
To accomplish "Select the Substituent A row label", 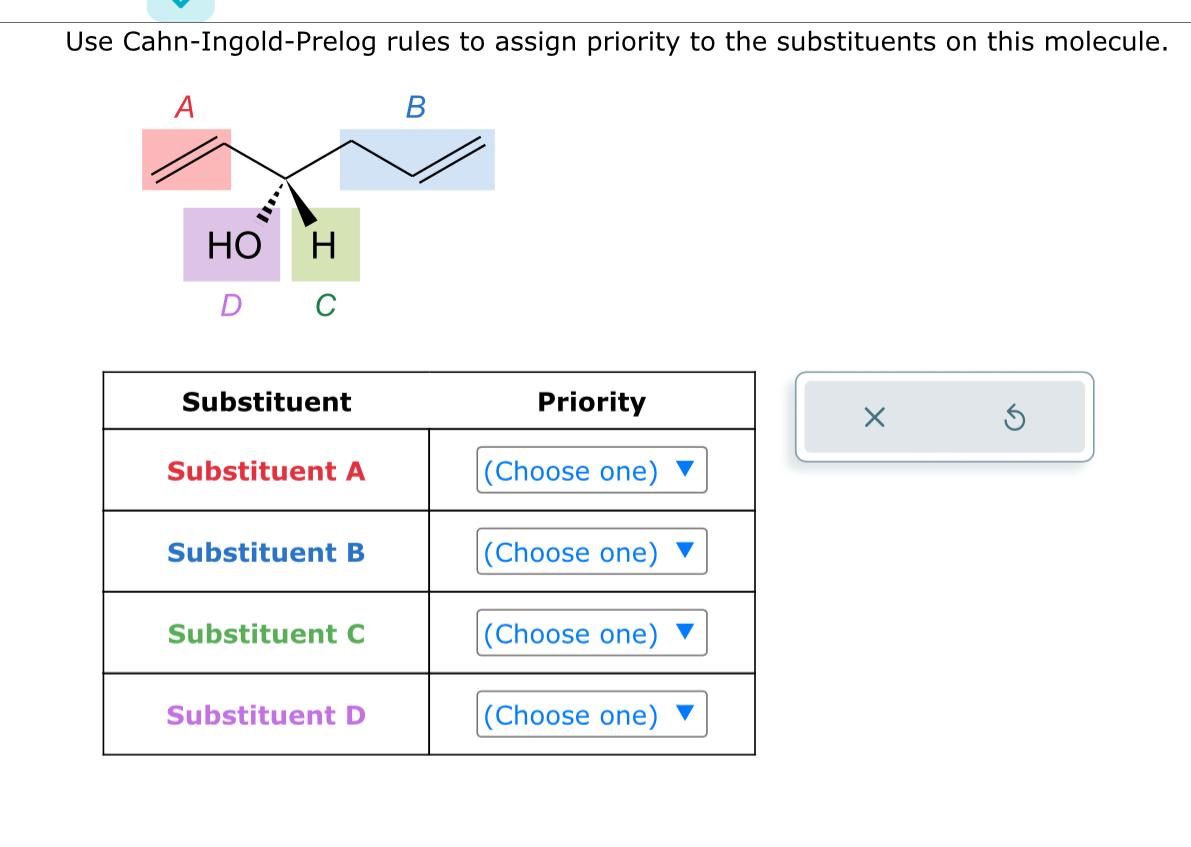I will coord(265,471).
